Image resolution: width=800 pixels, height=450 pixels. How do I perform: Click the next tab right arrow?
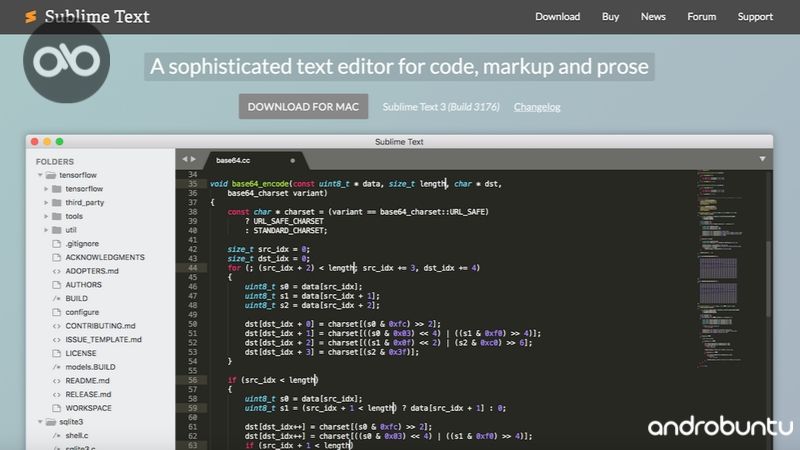(193, 159)
